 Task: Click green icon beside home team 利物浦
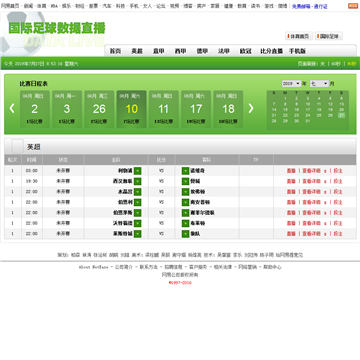[138, 171]
